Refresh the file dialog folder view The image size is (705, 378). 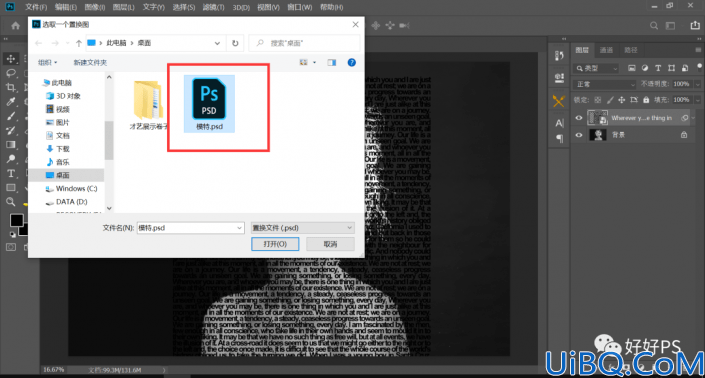[x=235, y=43]
